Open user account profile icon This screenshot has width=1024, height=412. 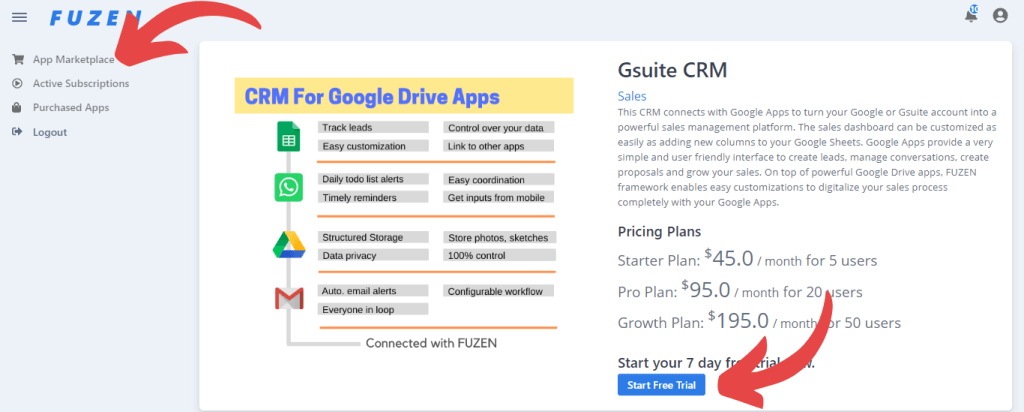pyautogui.click(x=1000, y=16)
